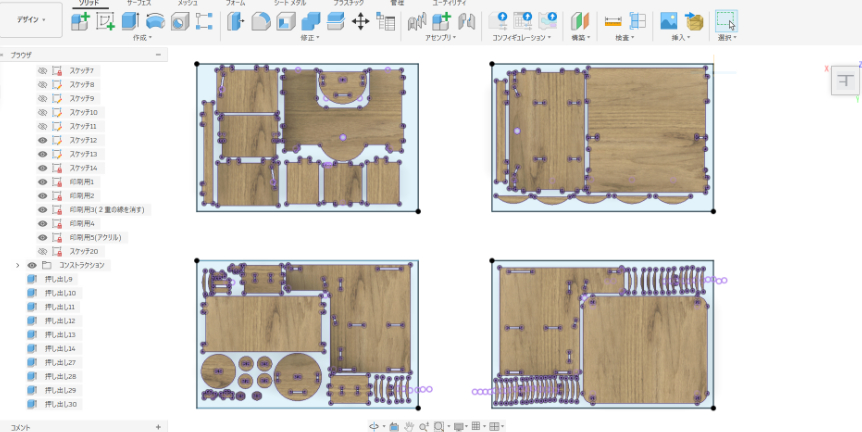Hide sketch スケッチ14
The width and height of the screenshot is (862, 432).
pos(42,168)
